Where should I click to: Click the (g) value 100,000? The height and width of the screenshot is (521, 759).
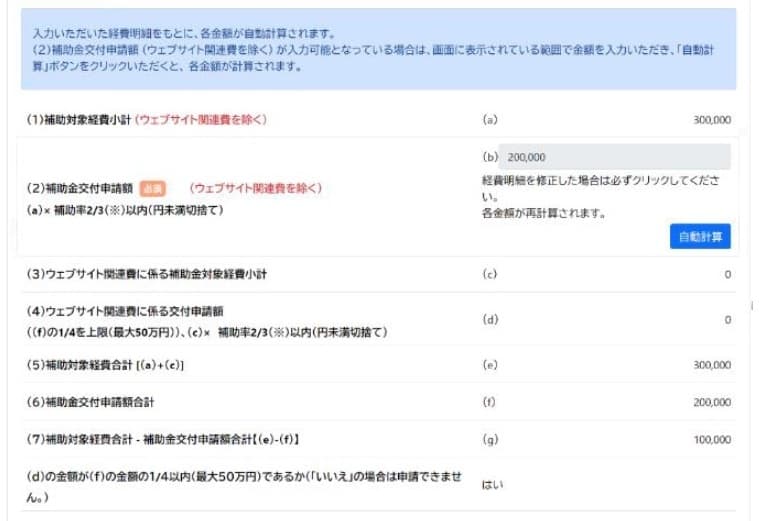coord(712,439)
